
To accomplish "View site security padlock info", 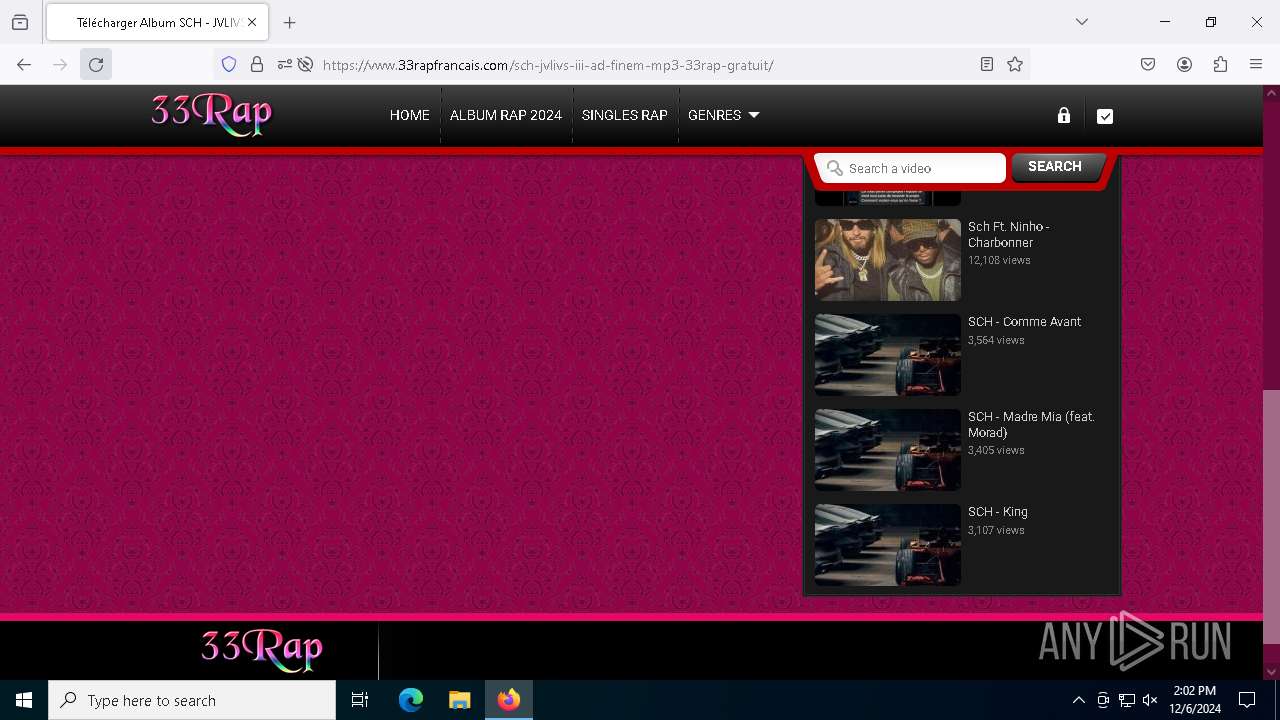I will point(257,65).
